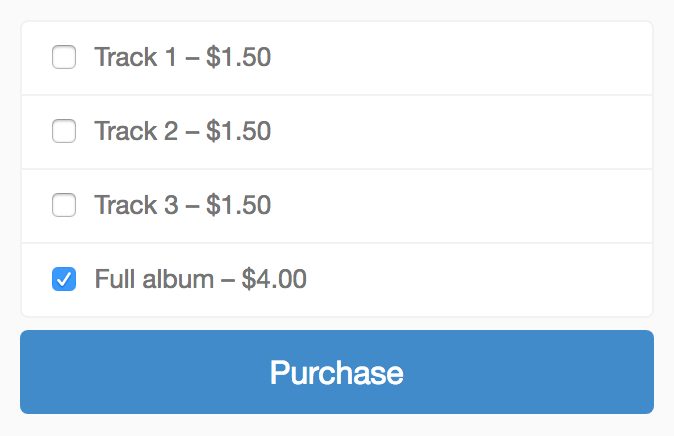Check the Track 1 checkbox

click(x=64, y=58)
